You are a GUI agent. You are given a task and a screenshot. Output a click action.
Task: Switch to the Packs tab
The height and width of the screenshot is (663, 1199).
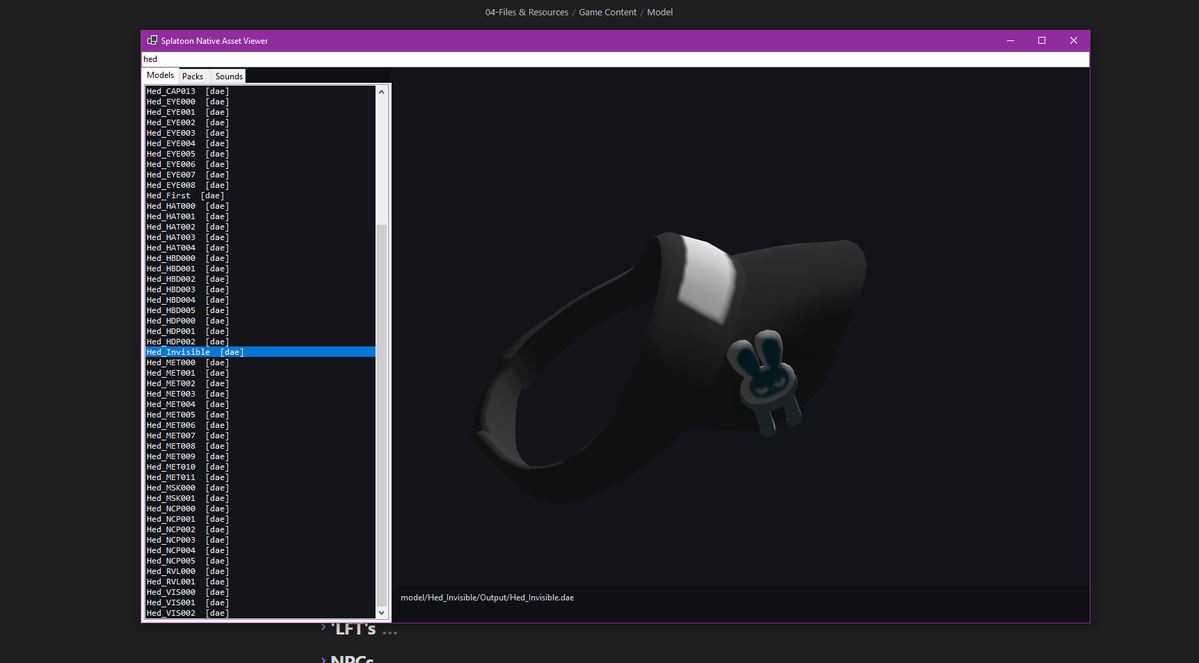coord(193,76)
